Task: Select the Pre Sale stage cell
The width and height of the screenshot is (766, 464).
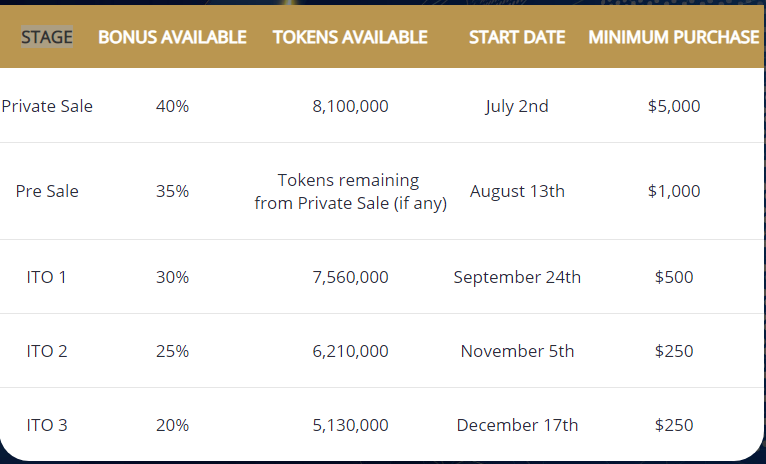Action: click(47, 191)
